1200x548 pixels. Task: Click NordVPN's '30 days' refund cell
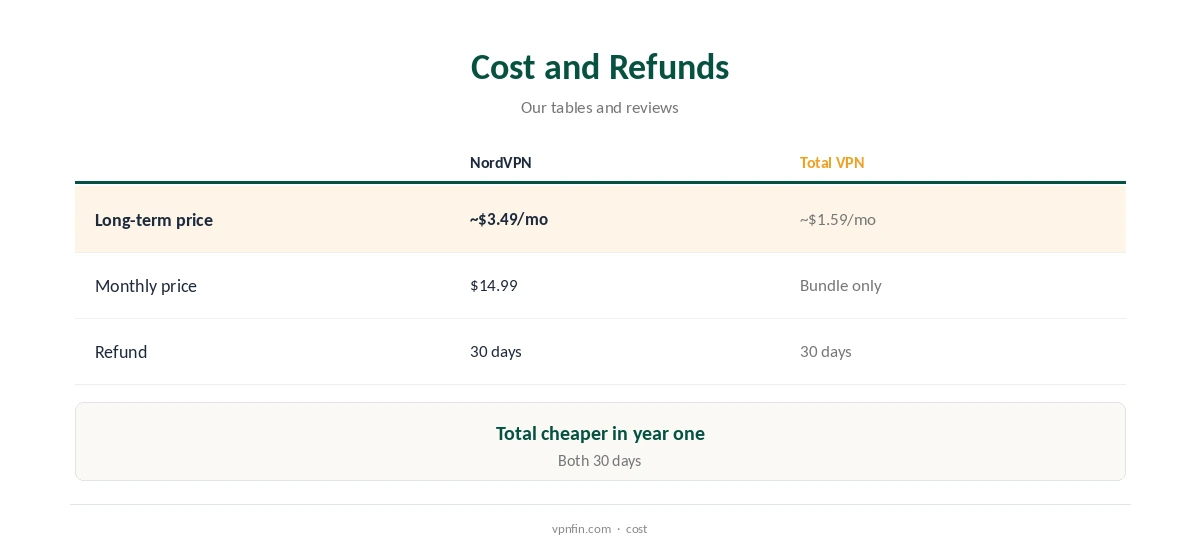496,351
